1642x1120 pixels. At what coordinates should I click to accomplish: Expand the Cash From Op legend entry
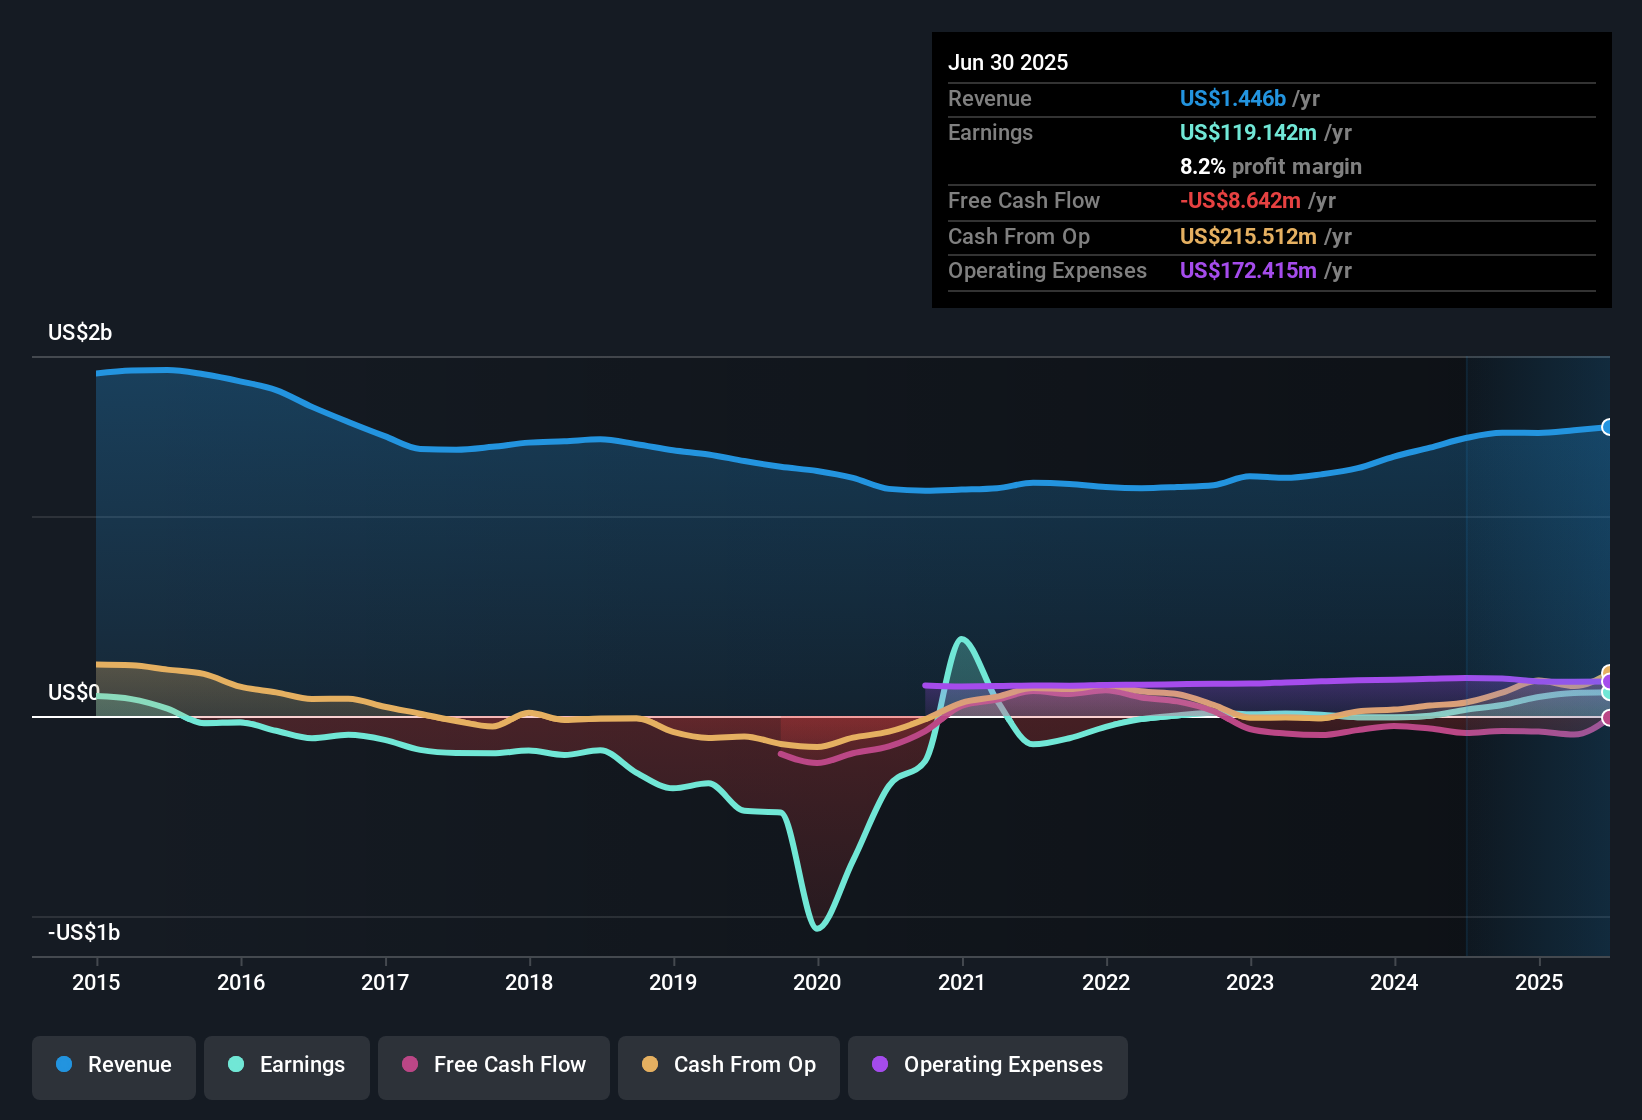pyautogui.click(x=728, y=1065)
